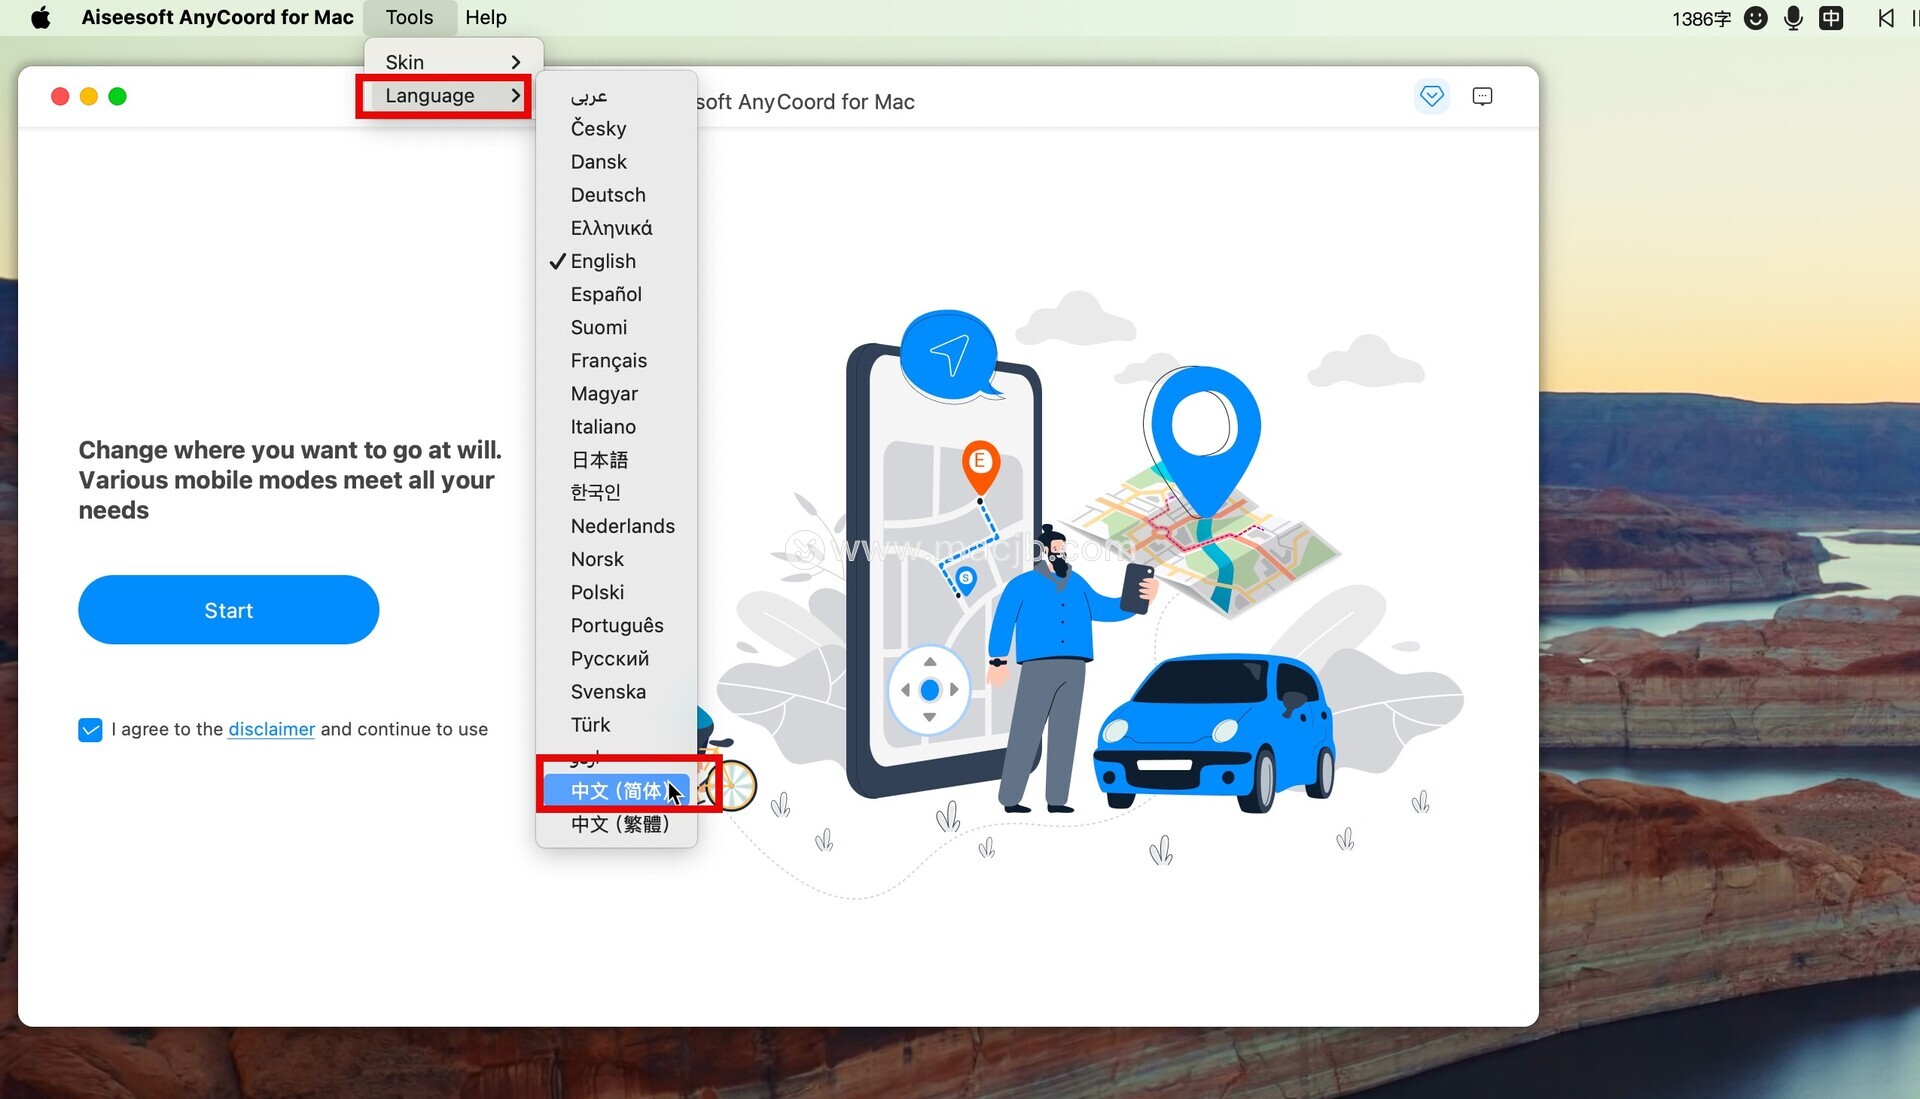Select 中文 (繁體) Traditional Chinese
This screenshot has width=1920, height=1099.
point(616,823)
